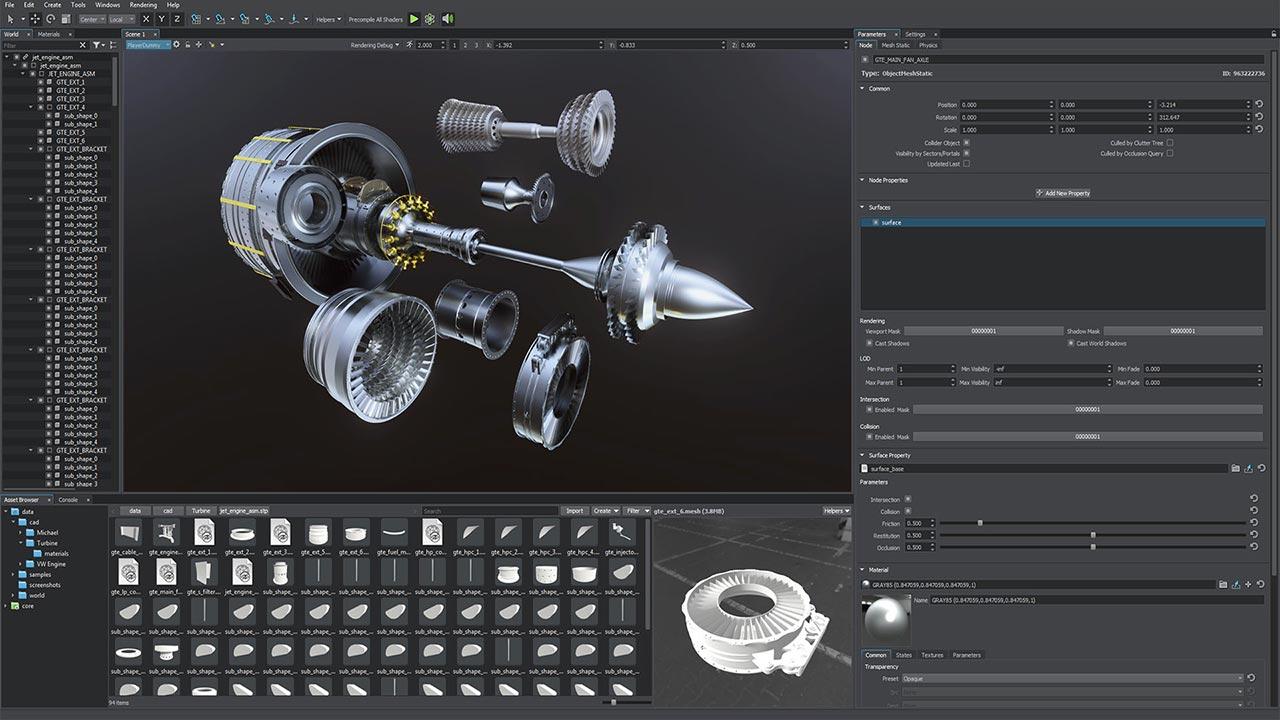
Task: Switch to the Materials tab
Action: tap(50, 33)
